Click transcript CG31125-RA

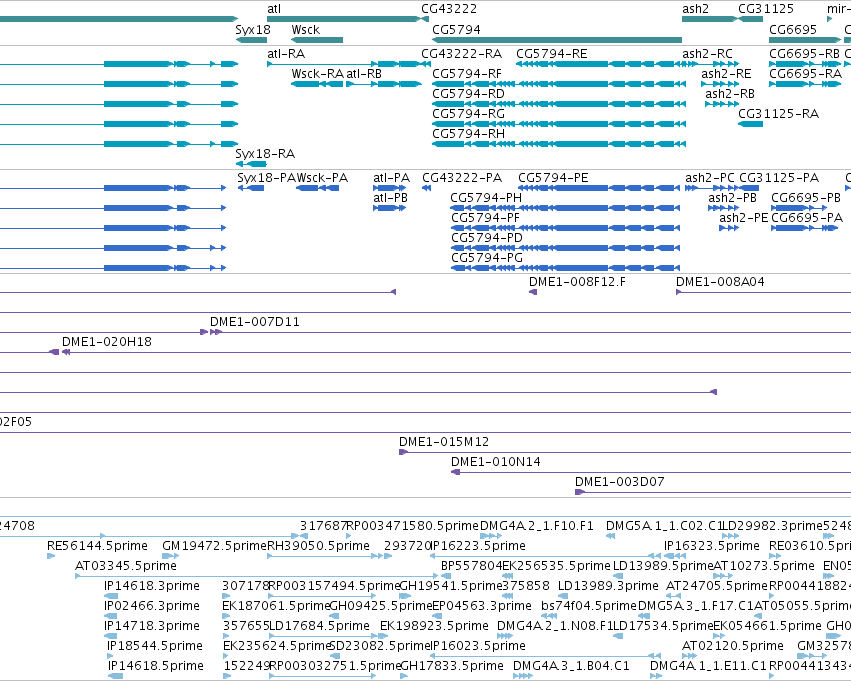[x=778, y=114]
